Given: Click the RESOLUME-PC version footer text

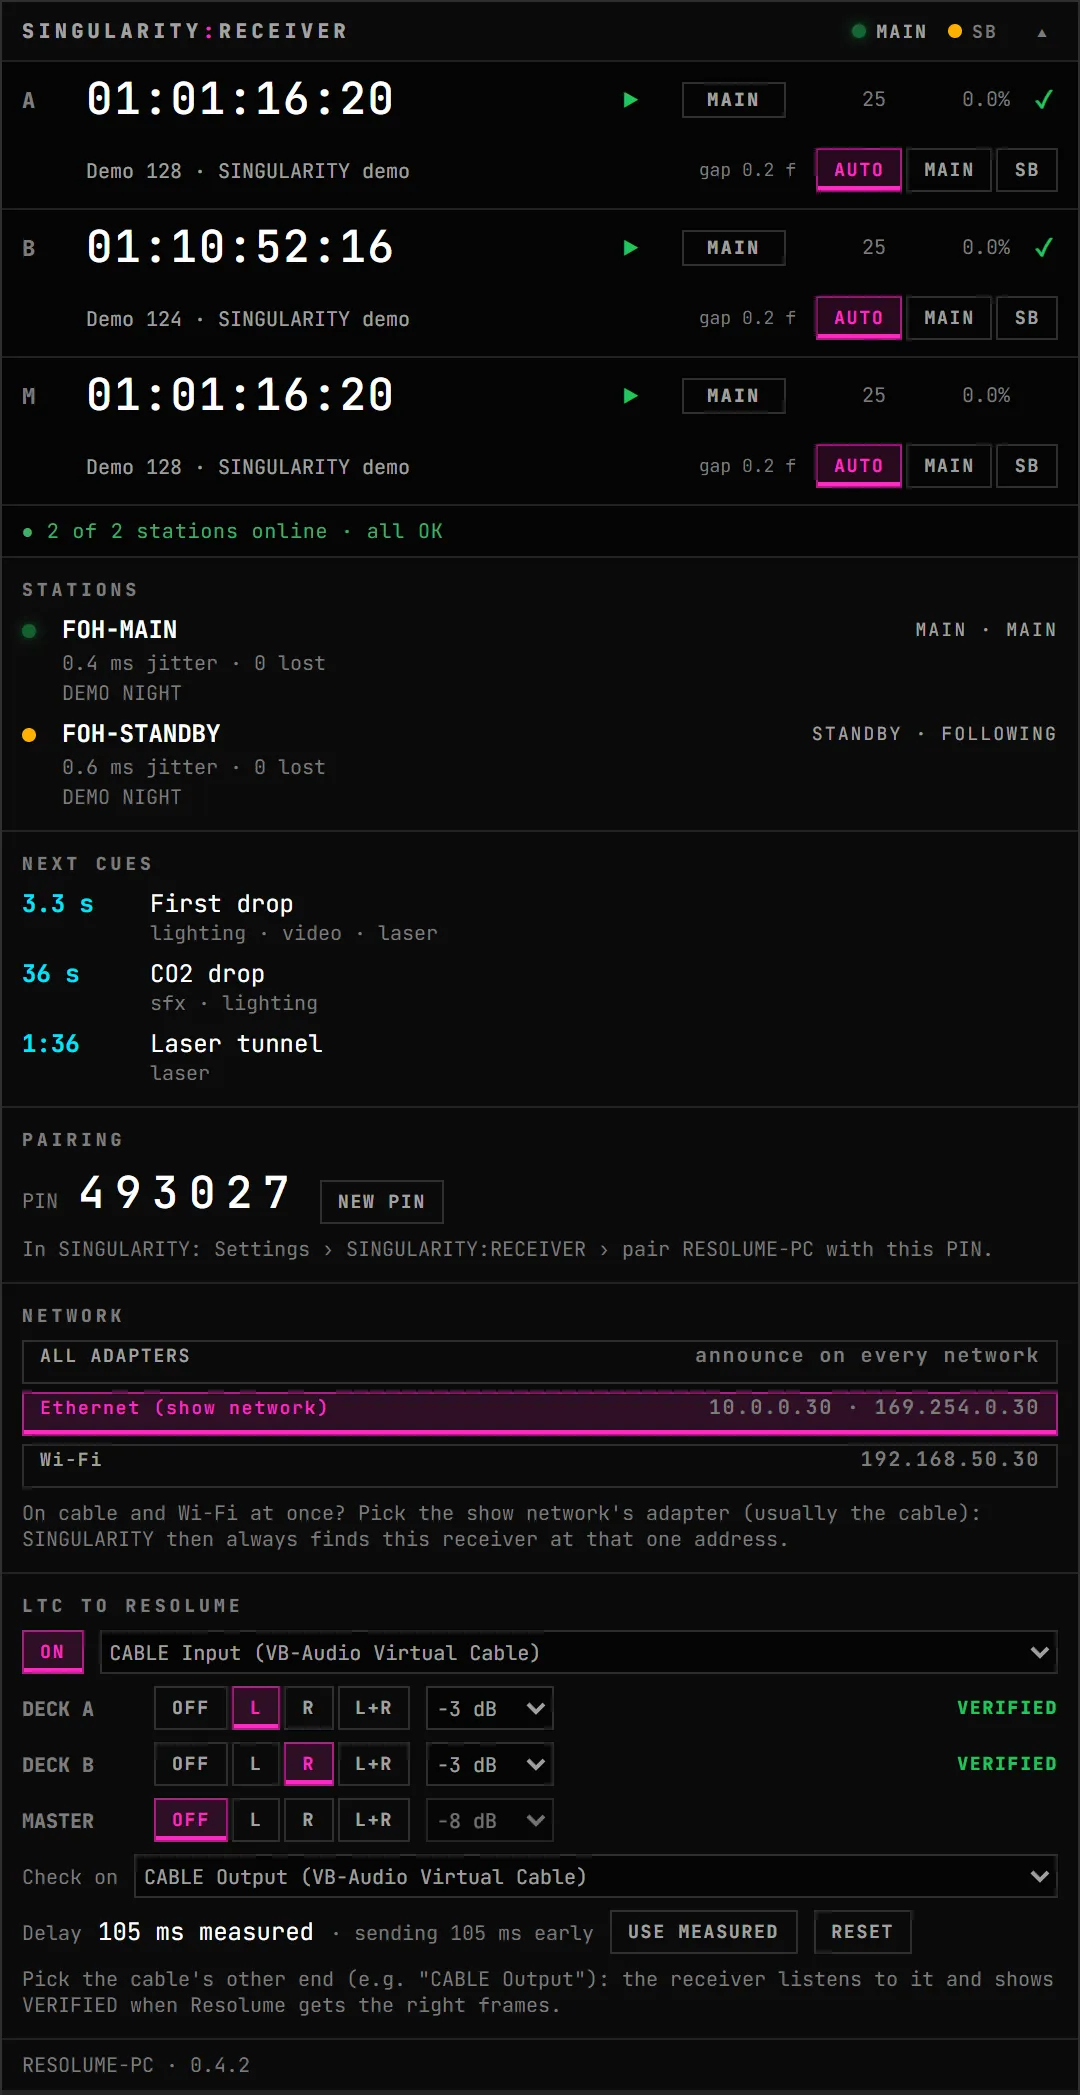Looking at the screenshot, I should [x=136, y=2066].
